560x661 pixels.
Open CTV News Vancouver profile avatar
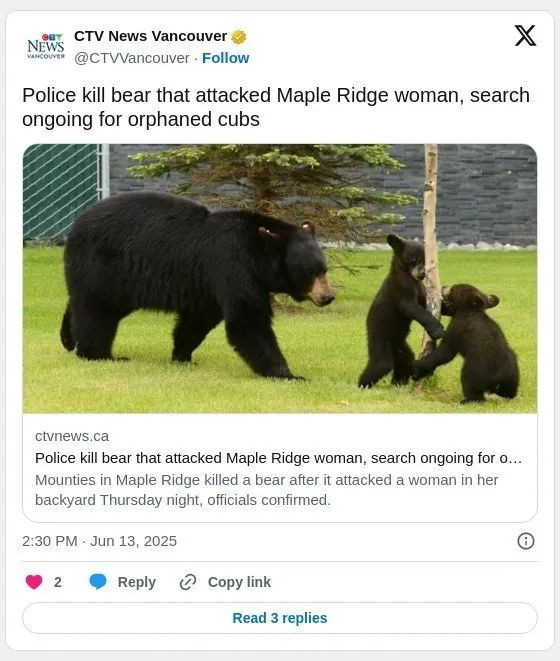click(x=46, y=46)
